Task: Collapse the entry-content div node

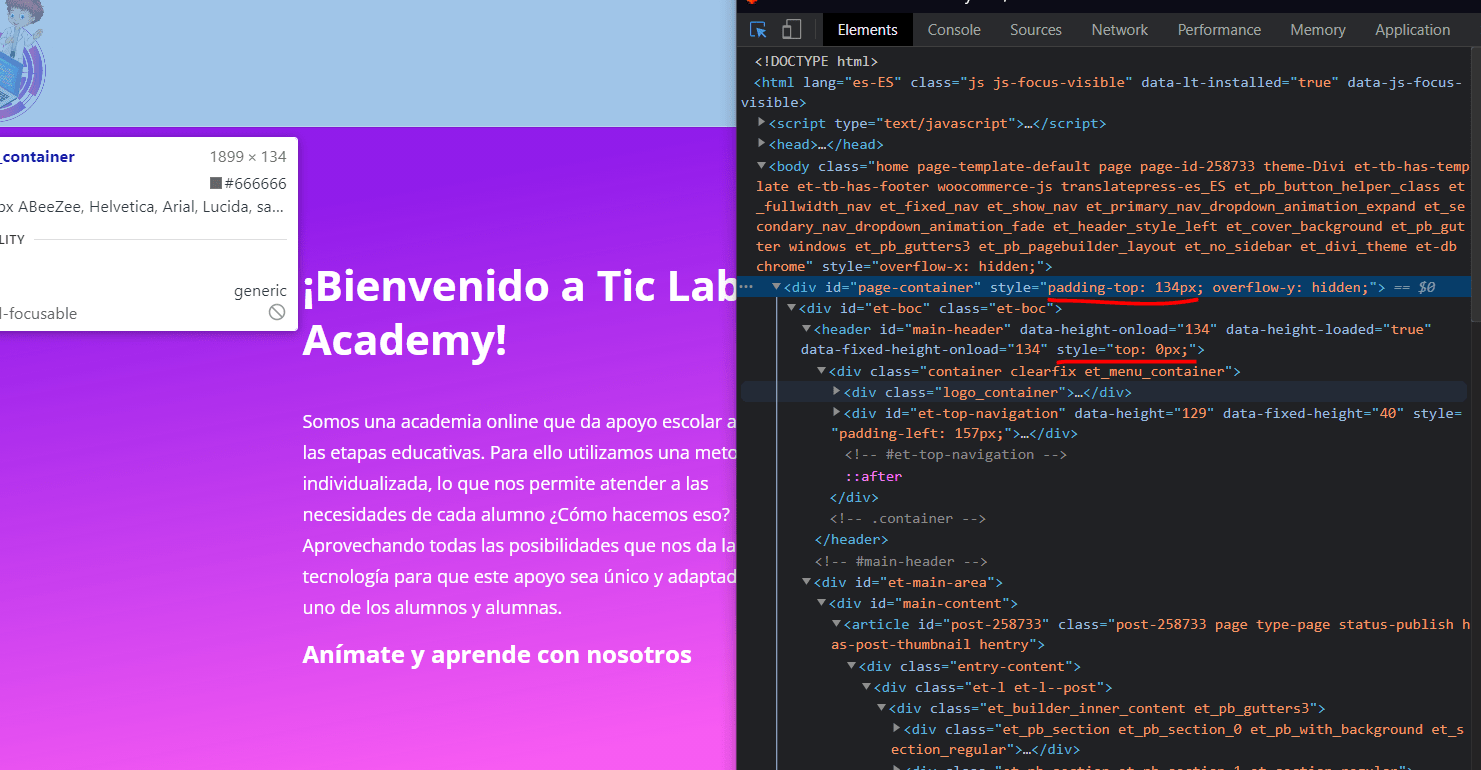Action: click(852, 666)
